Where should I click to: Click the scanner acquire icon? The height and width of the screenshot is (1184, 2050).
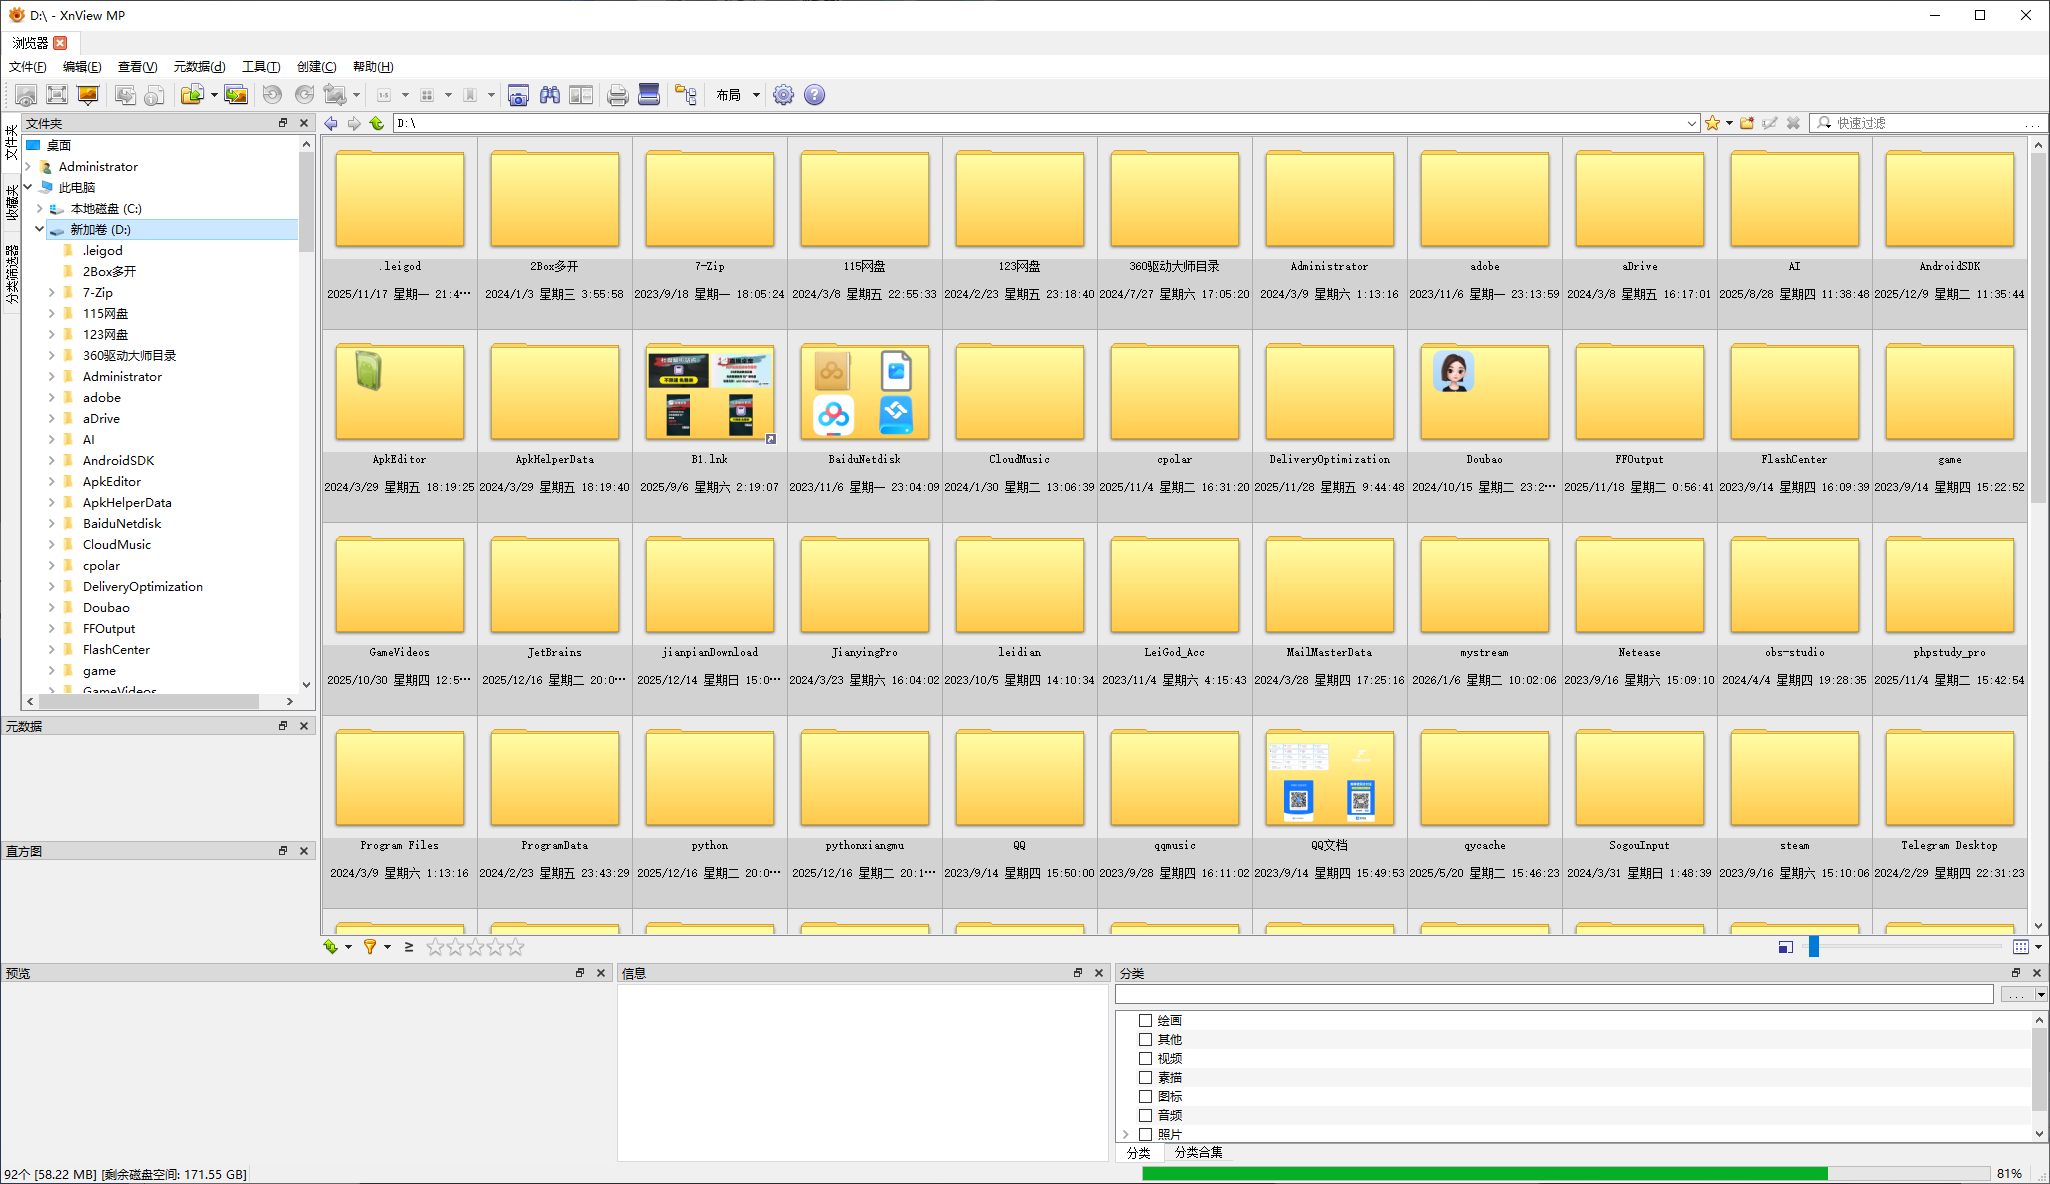[x=649, y=95]
